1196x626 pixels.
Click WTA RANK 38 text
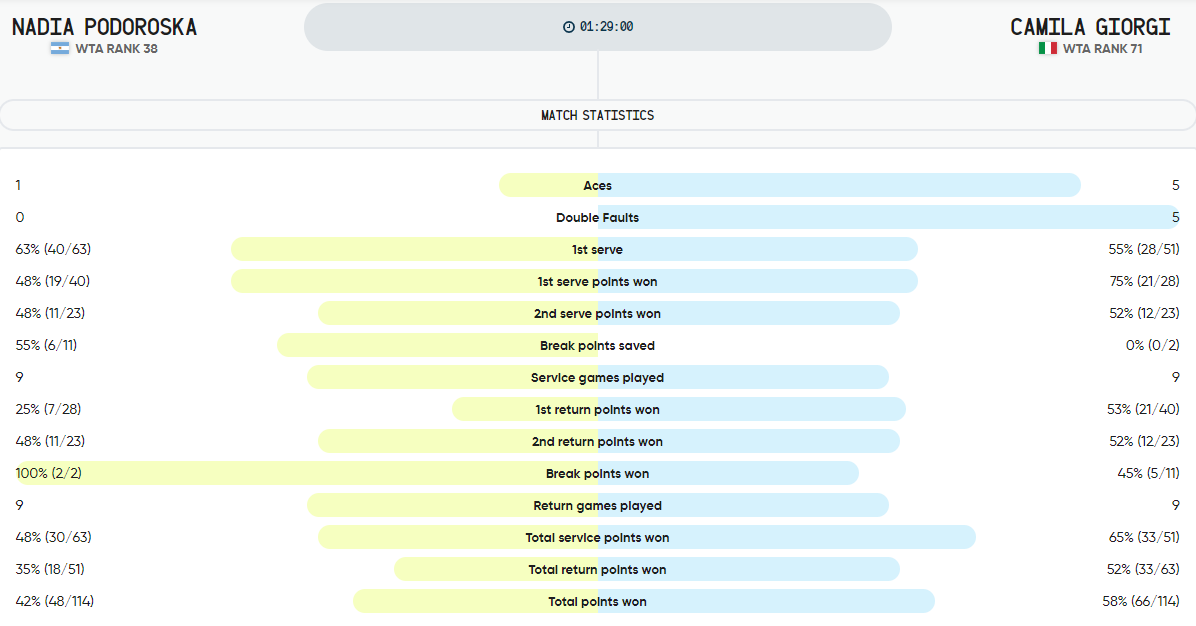[117, 49]
